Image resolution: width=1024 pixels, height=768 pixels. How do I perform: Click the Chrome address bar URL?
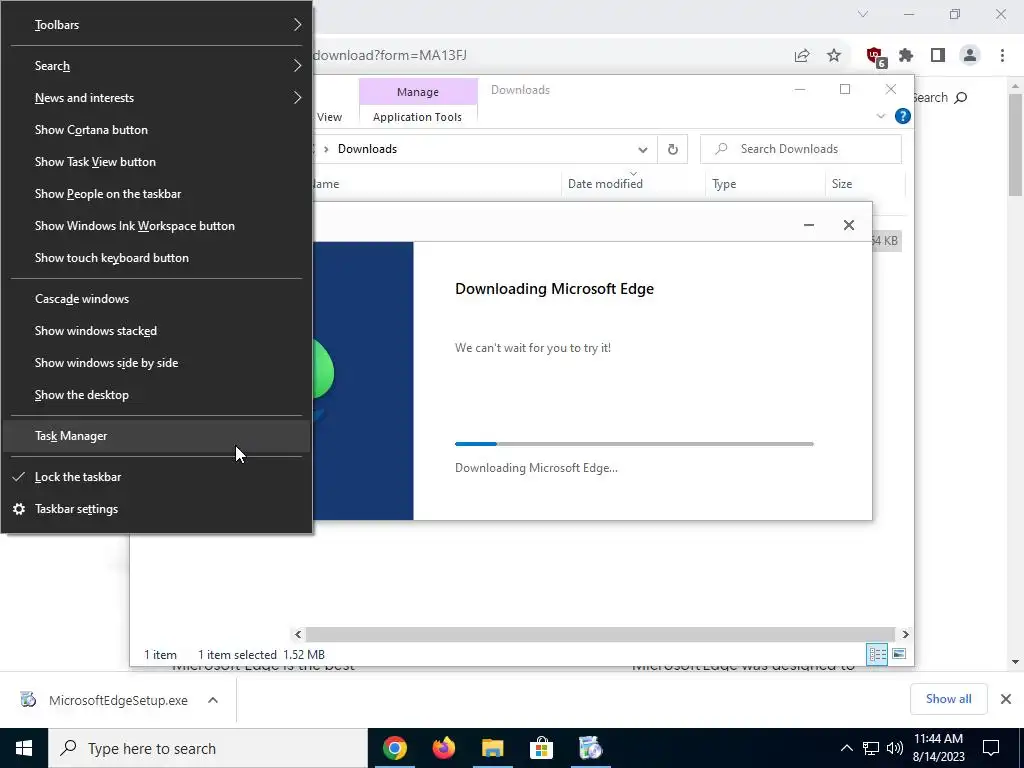pos(390,56)
